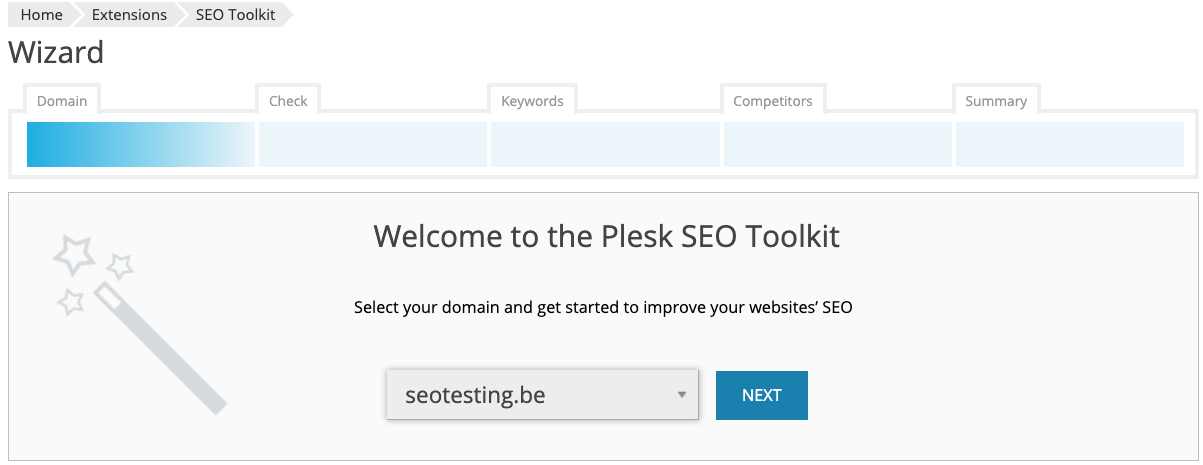Switch to the Check wizard step
This screenshot has width=1203, height=465.
coord(288,101)
